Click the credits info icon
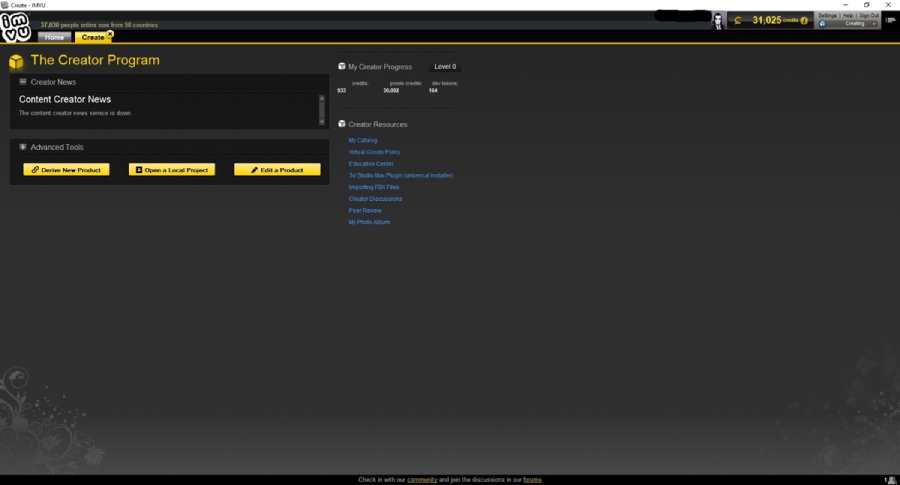This screenshot has width=900, height=485. point(804,21)
